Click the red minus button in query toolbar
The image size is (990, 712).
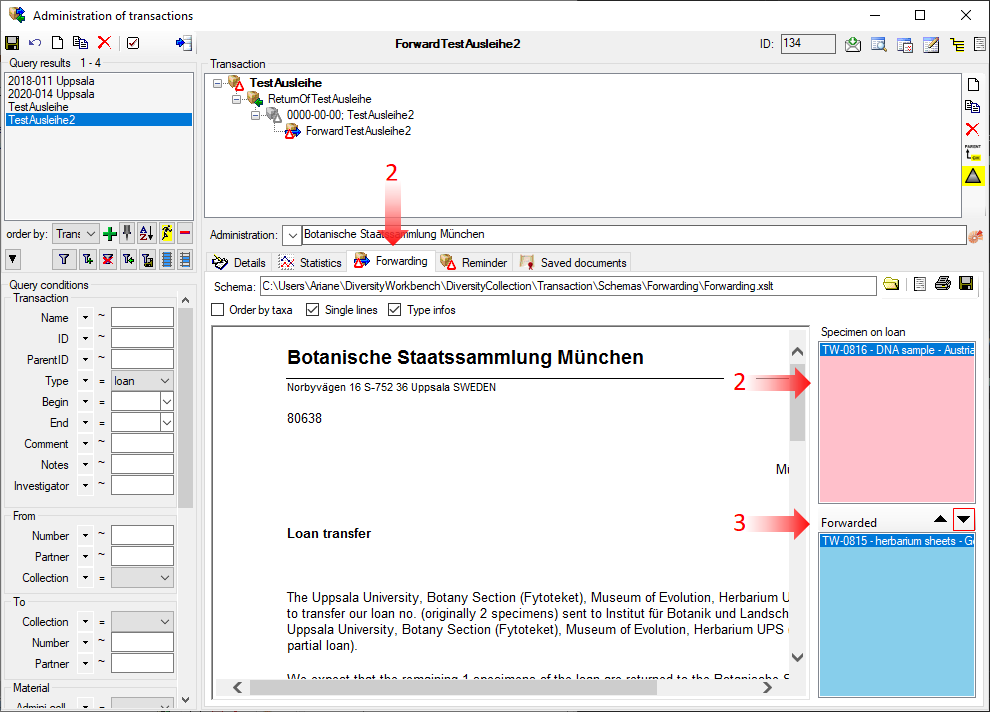point(185,234)
